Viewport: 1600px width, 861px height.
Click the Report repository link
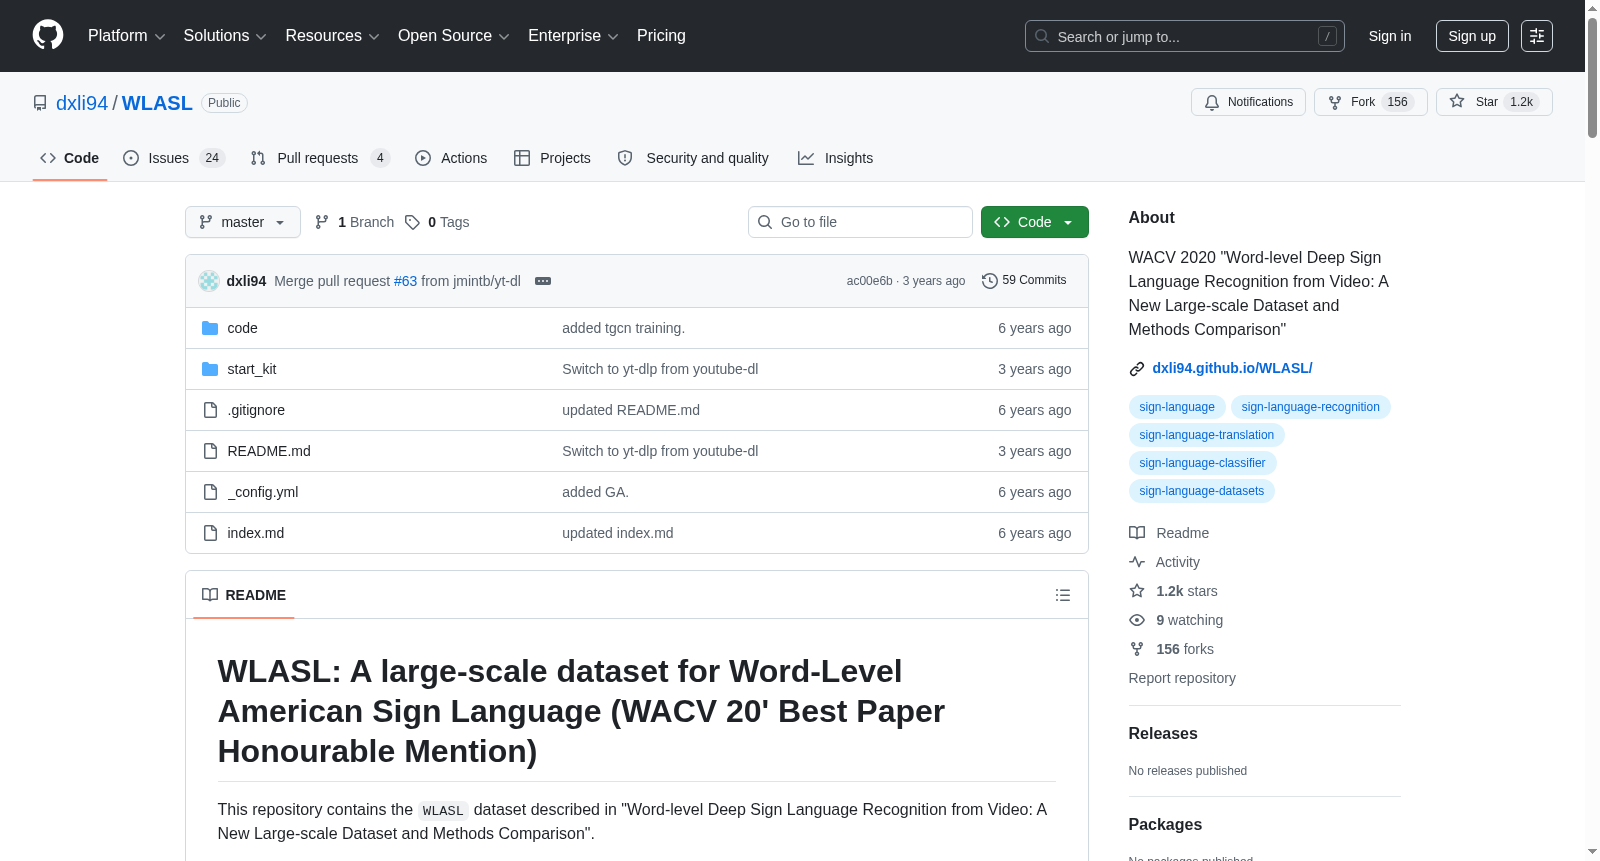click(x=1182, y=678)
